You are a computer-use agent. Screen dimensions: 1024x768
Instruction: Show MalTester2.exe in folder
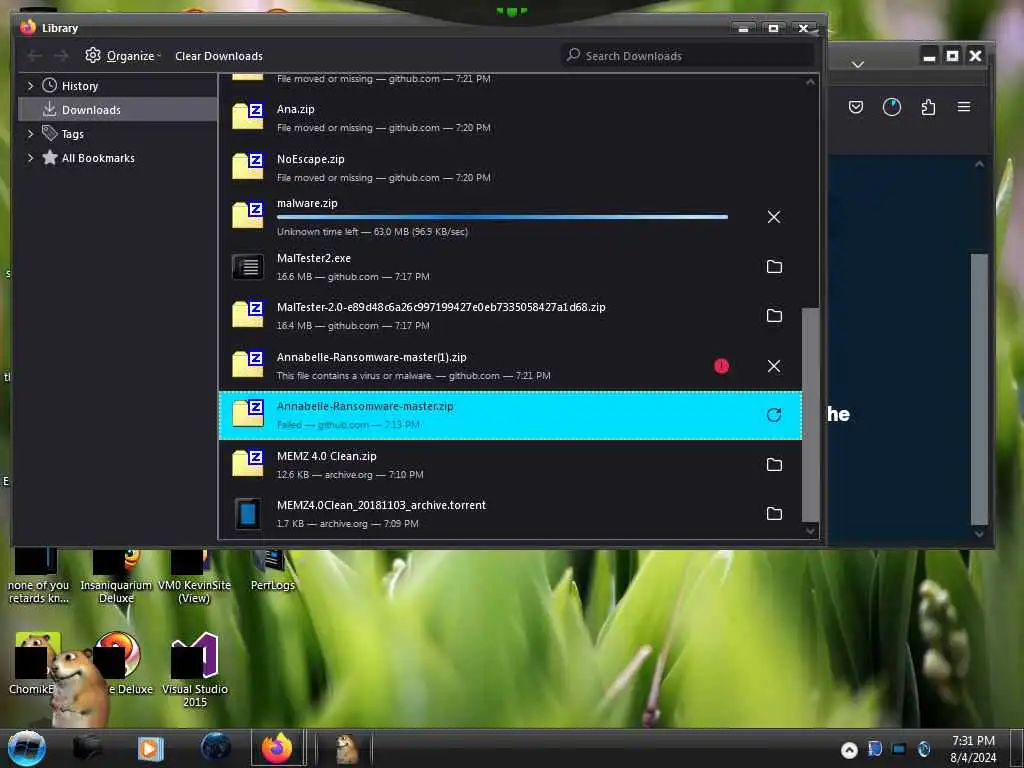click(x=774, y=266)
